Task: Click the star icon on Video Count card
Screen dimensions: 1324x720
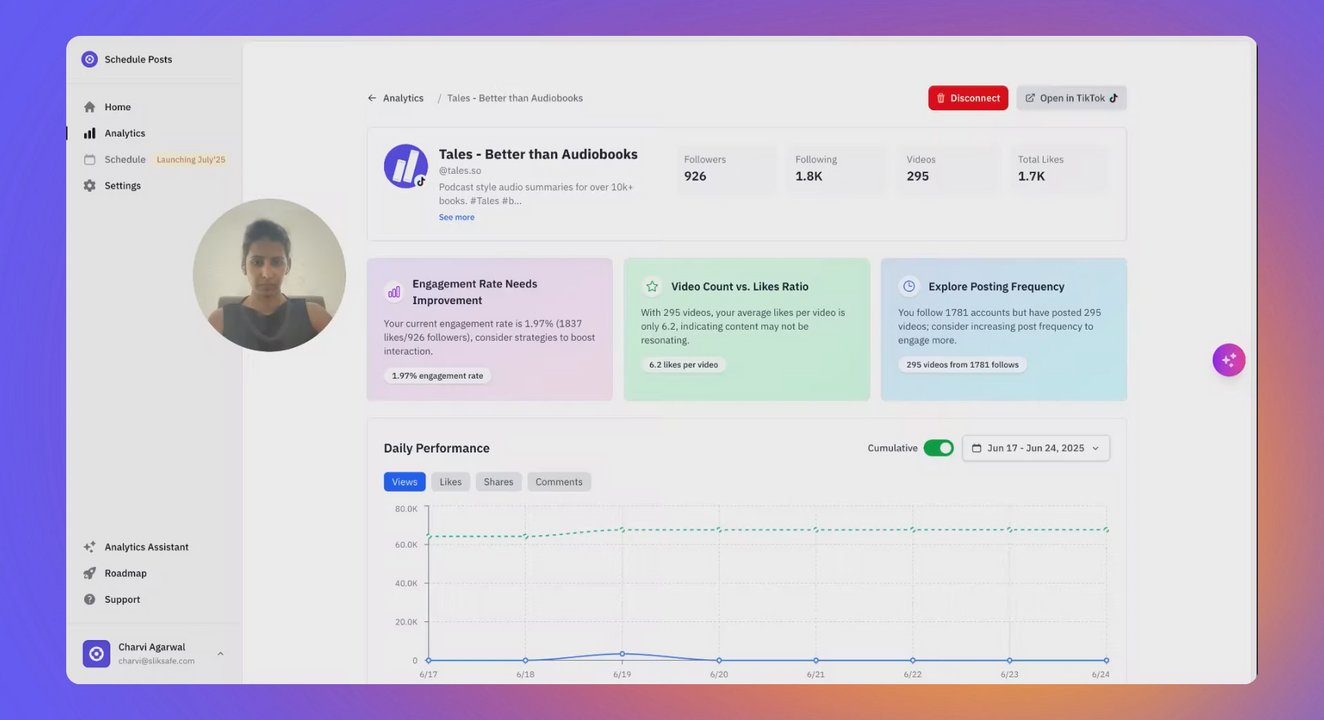Action: pyautogui.click(x=652, y=286)
